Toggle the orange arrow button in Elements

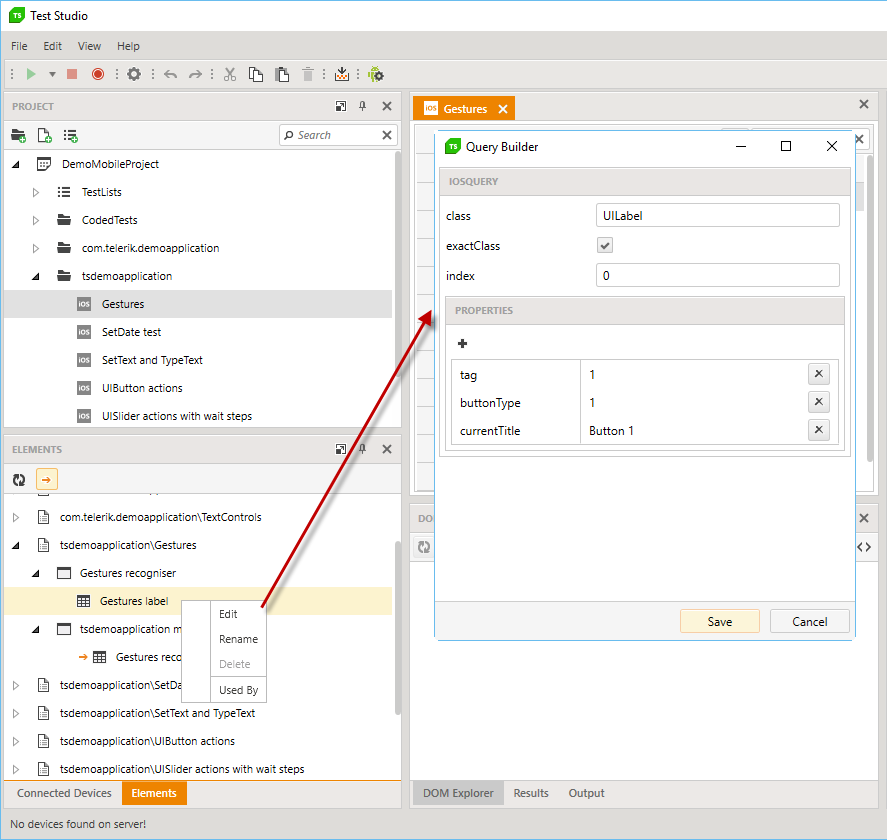coord(46,480)
